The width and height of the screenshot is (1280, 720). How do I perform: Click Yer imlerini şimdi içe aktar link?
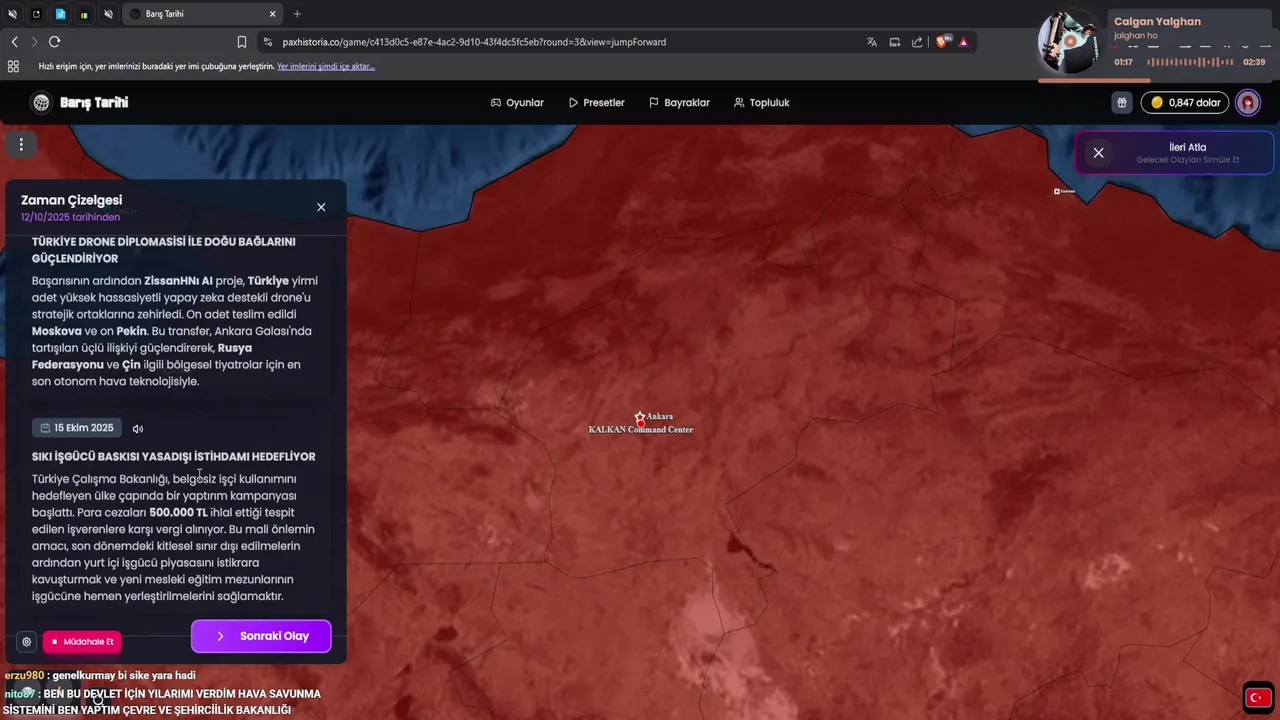click(x=326, y=66)
